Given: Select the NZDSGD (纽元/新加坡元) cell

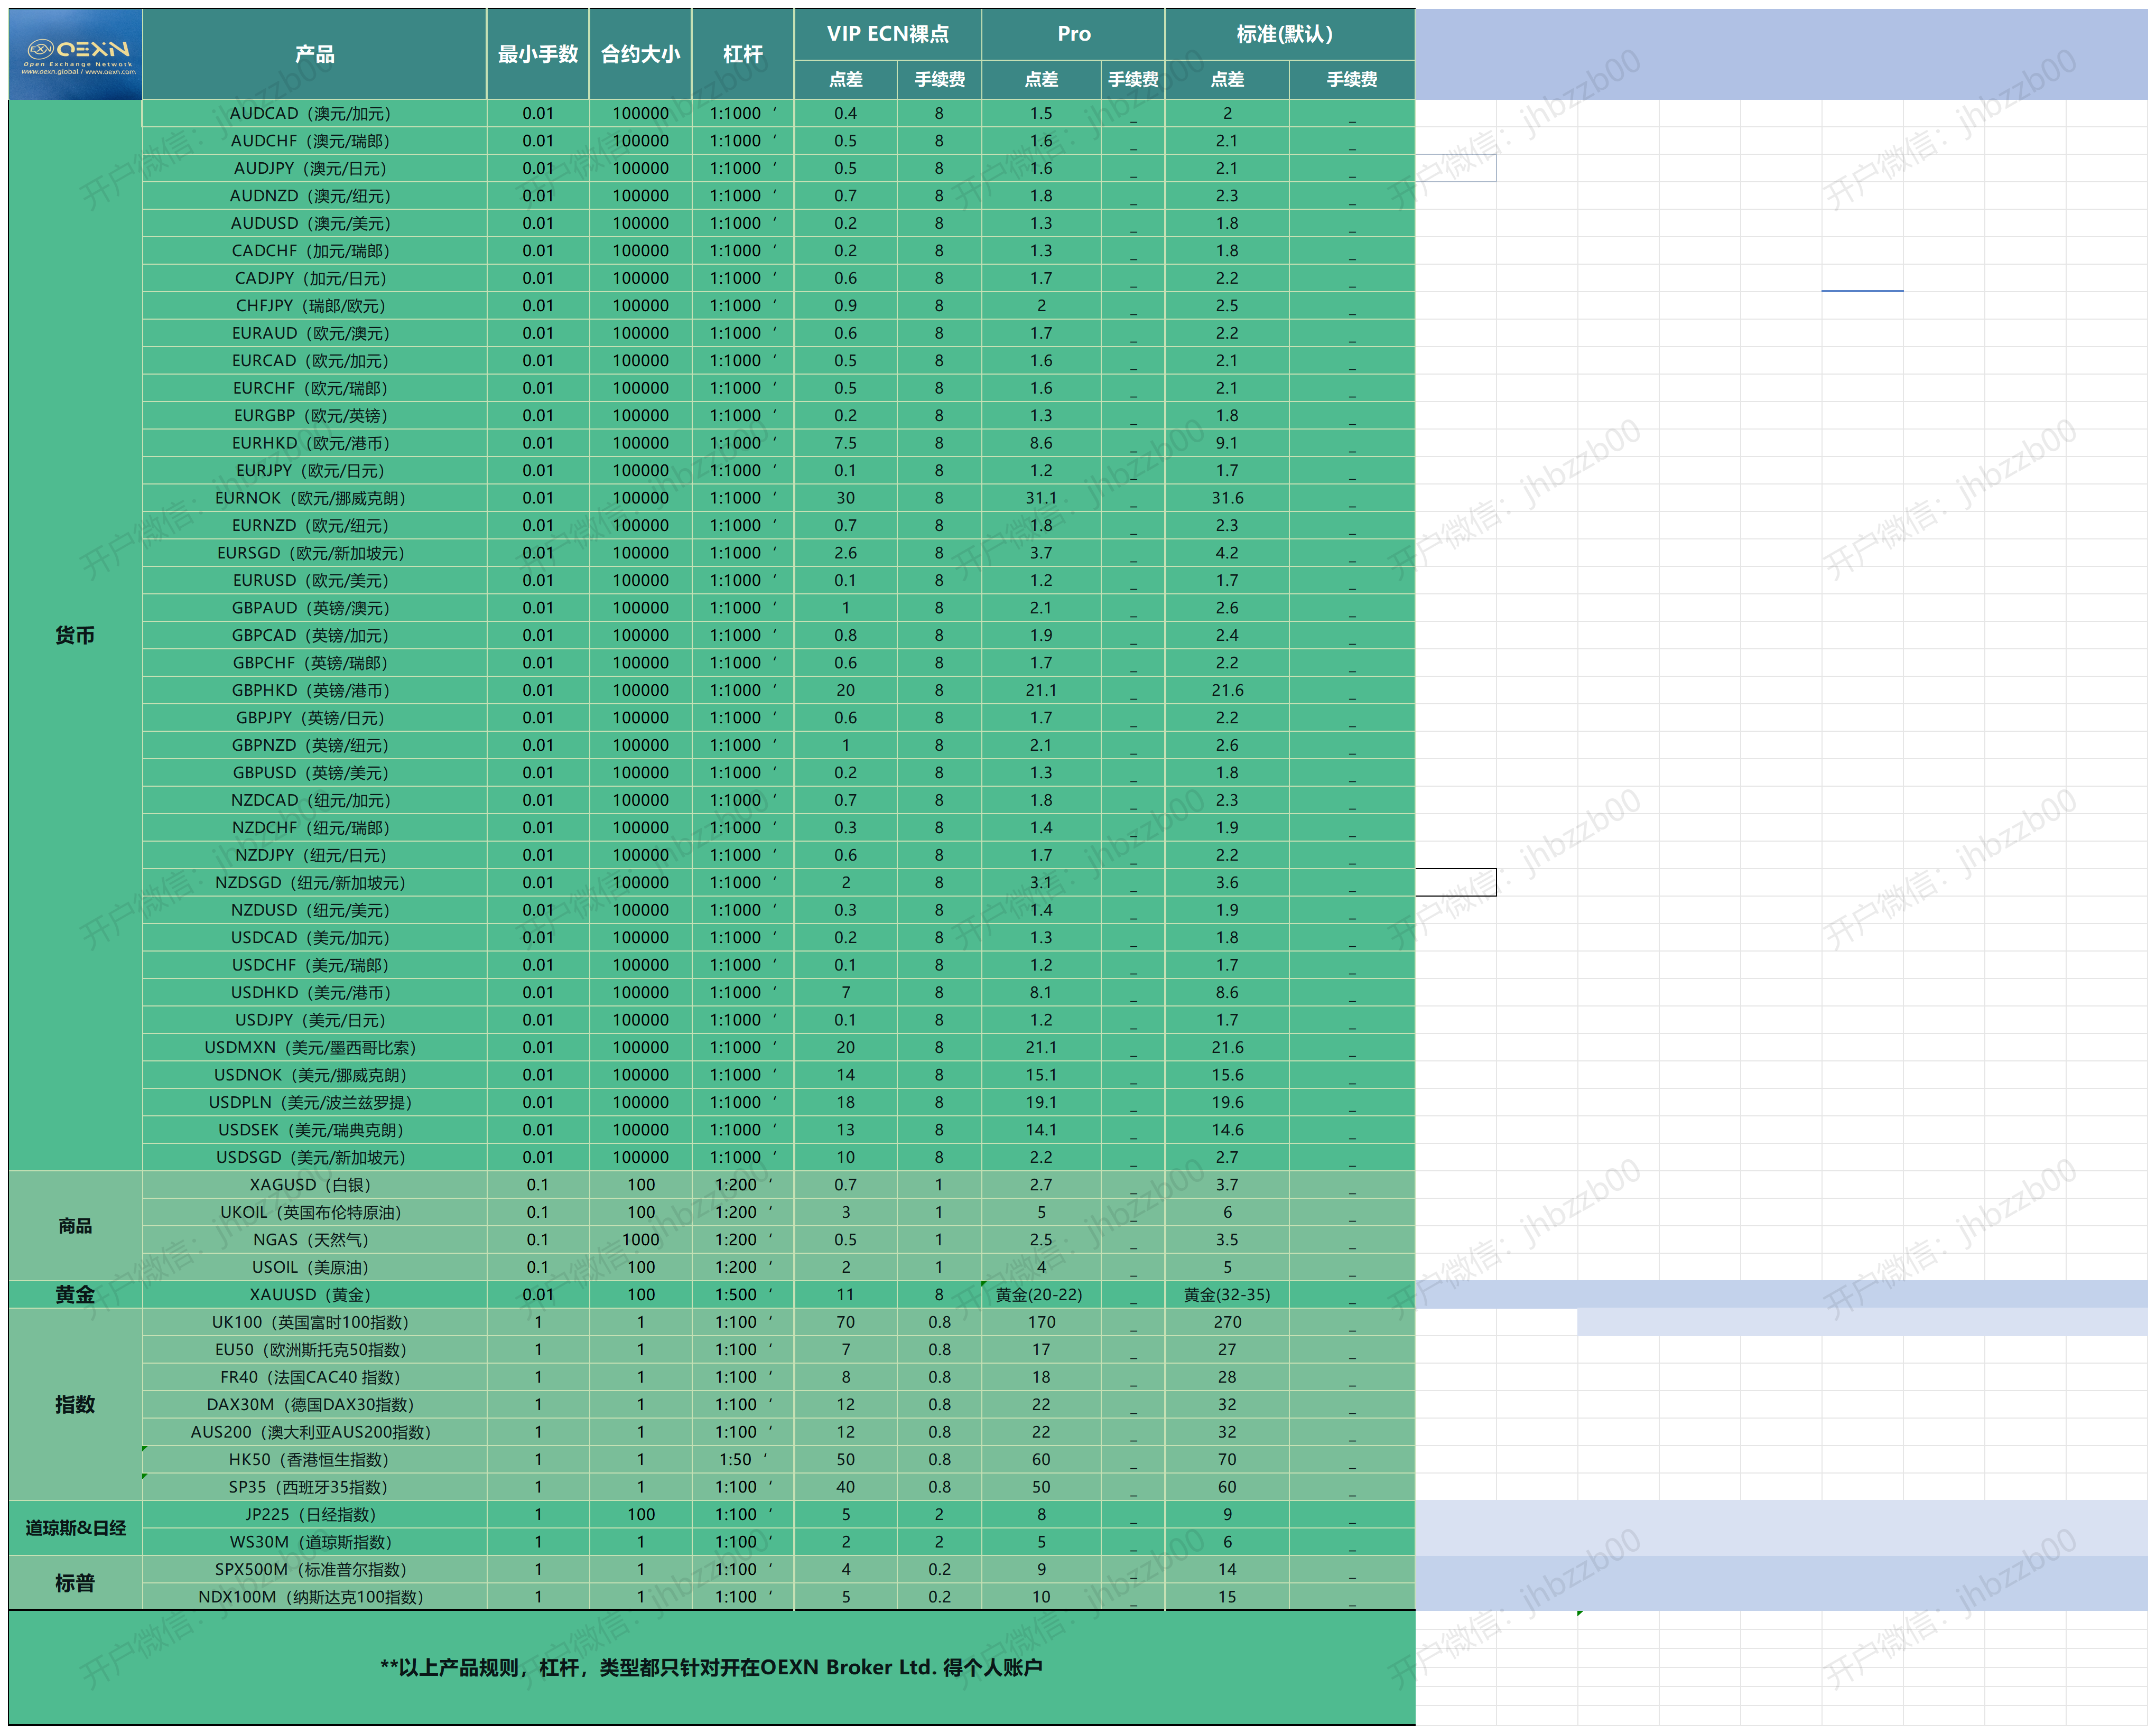Looking at the screenshot, I should point(314,882).
